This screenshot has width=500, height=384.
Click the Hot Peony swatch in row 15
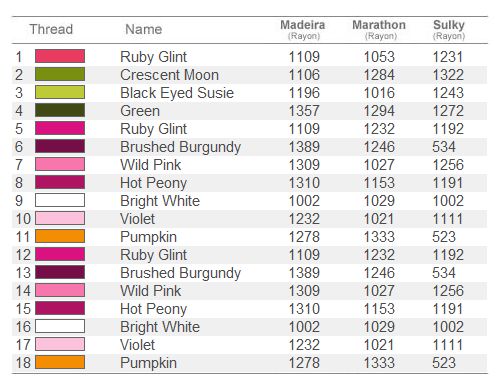(x=60, y=308)
